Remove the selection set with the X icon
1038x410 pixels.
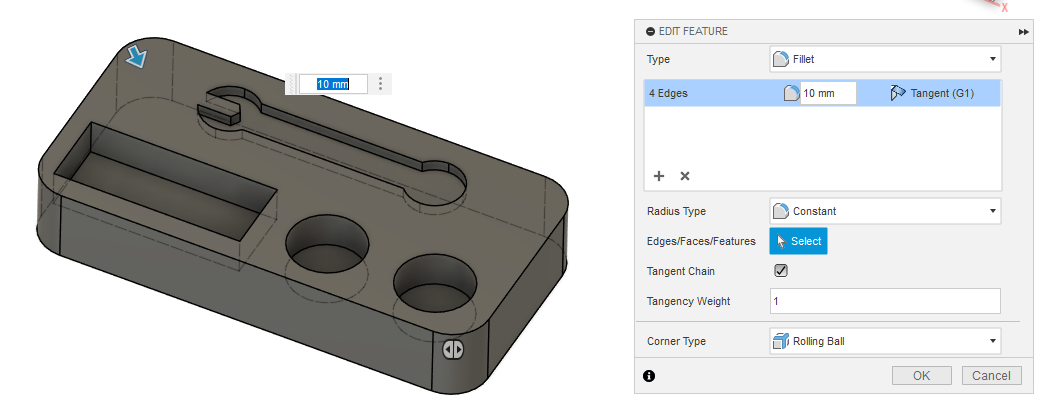pyautogui.click(x=685, y=176)
